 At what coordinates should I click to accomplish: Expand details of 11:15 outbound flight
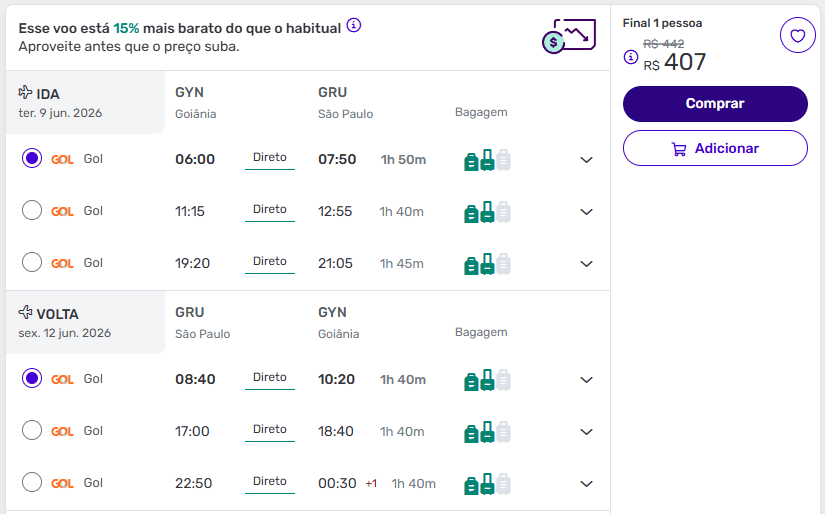pyautogui.click(x=587, y=212)
